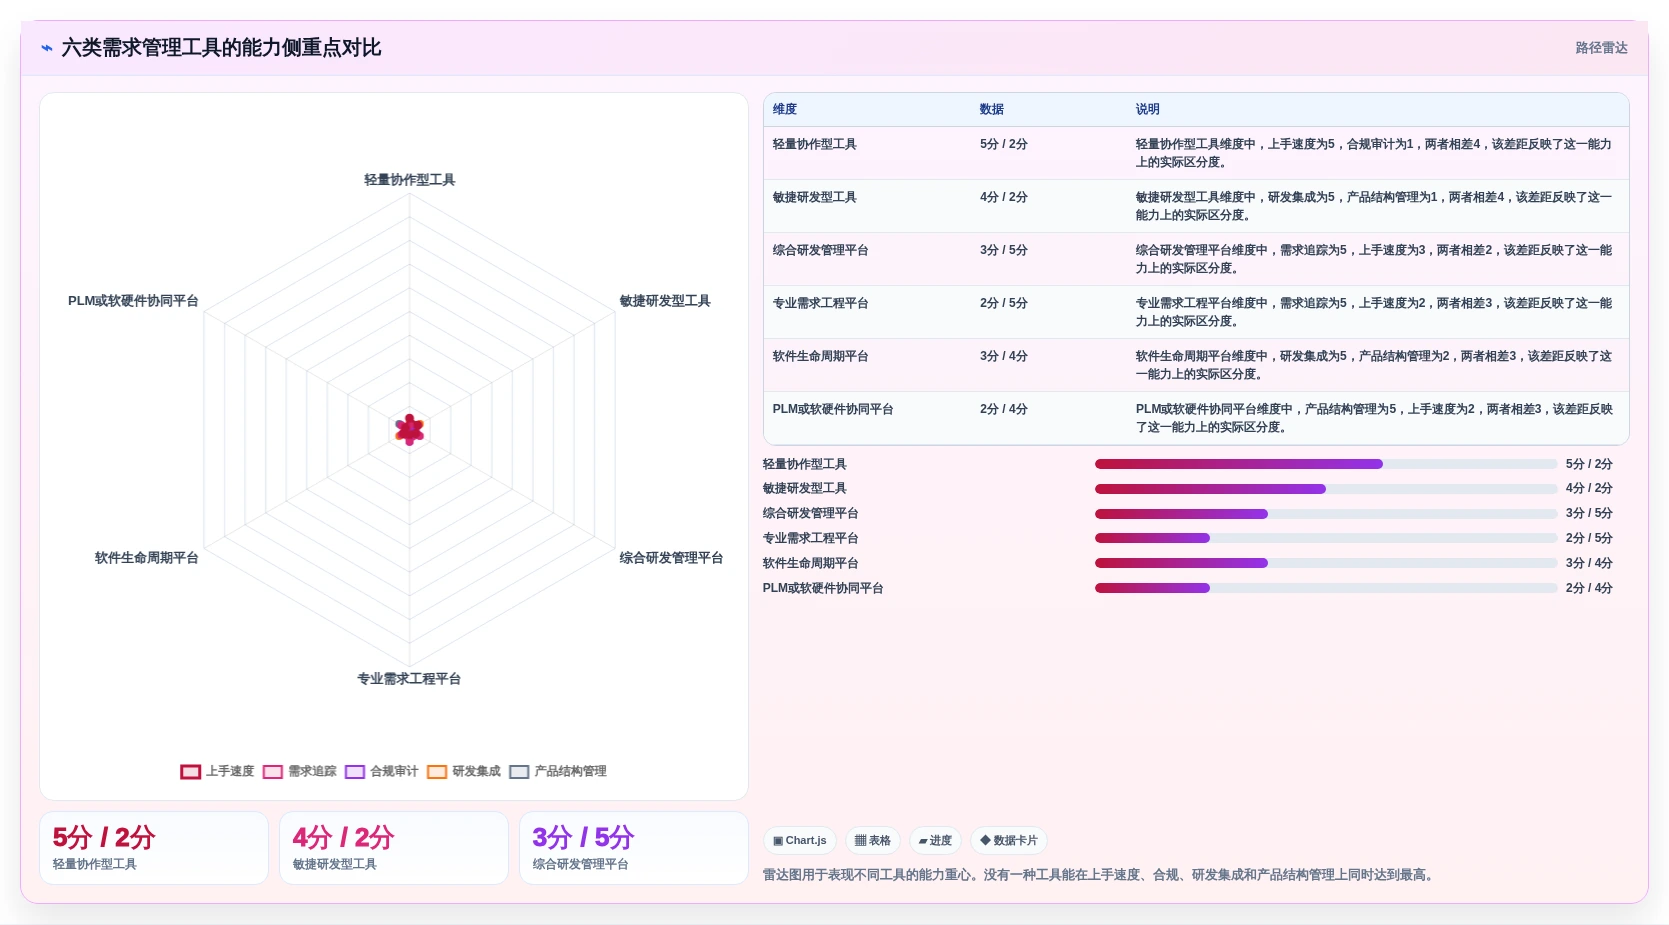Screen dimensions: 1669x925
Task: Select the Chart.js chip
Action: pos(800,841)
